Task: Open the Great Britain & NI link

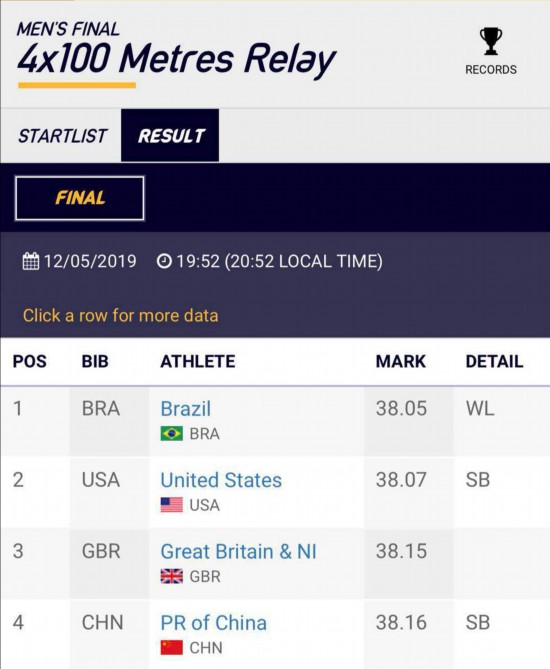Action: tap(239, 551)
